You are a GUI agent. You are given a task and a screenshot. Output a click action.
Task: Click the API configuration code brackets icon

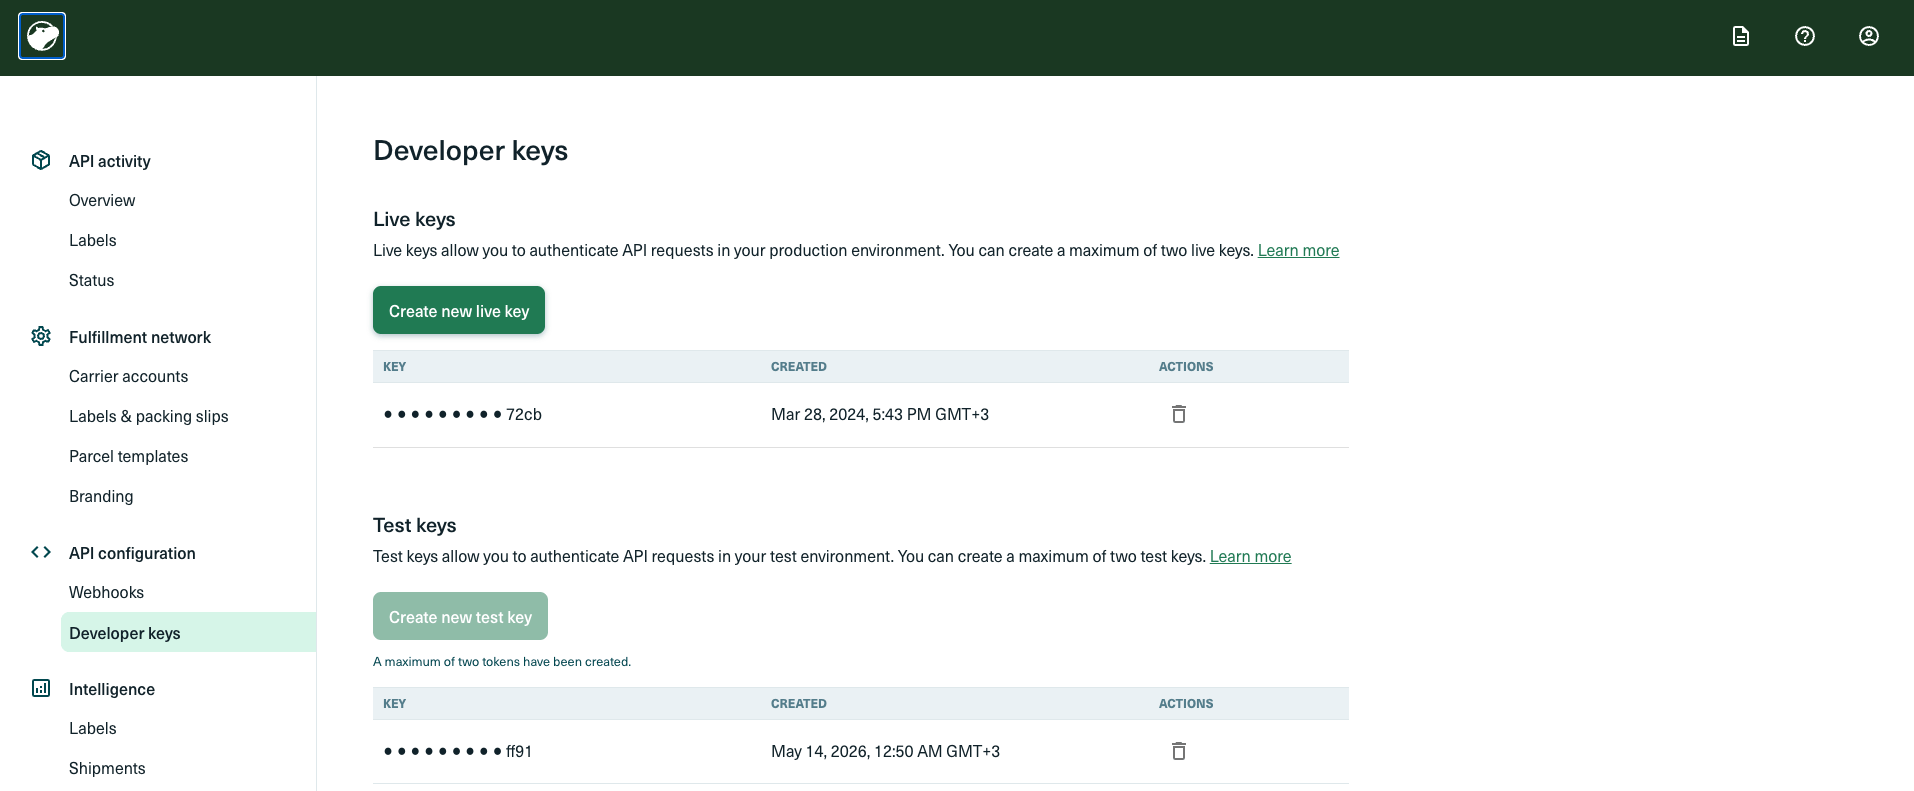pos(41,552)
